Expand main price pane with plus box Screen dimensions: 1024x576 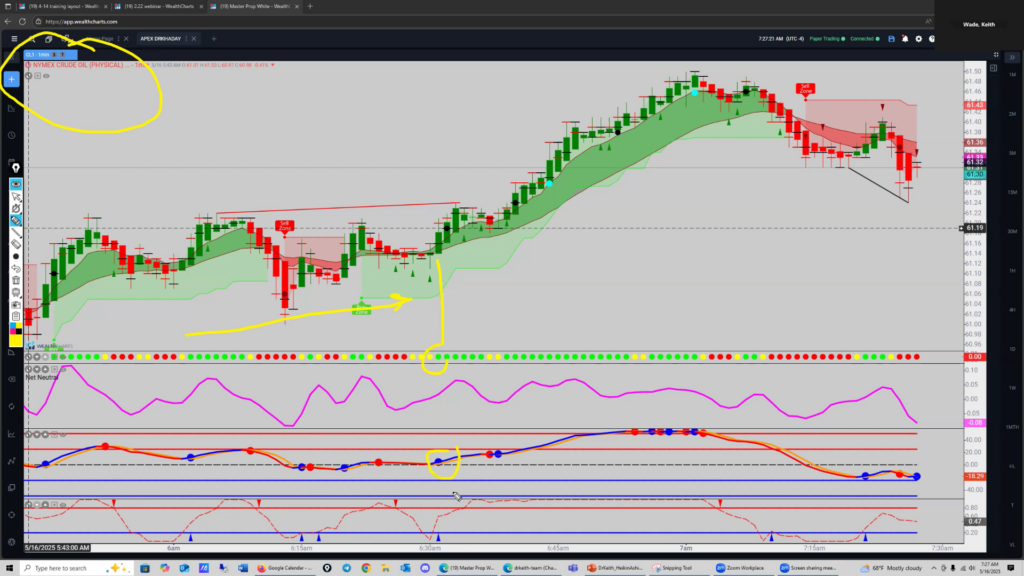tap(37, 76)
